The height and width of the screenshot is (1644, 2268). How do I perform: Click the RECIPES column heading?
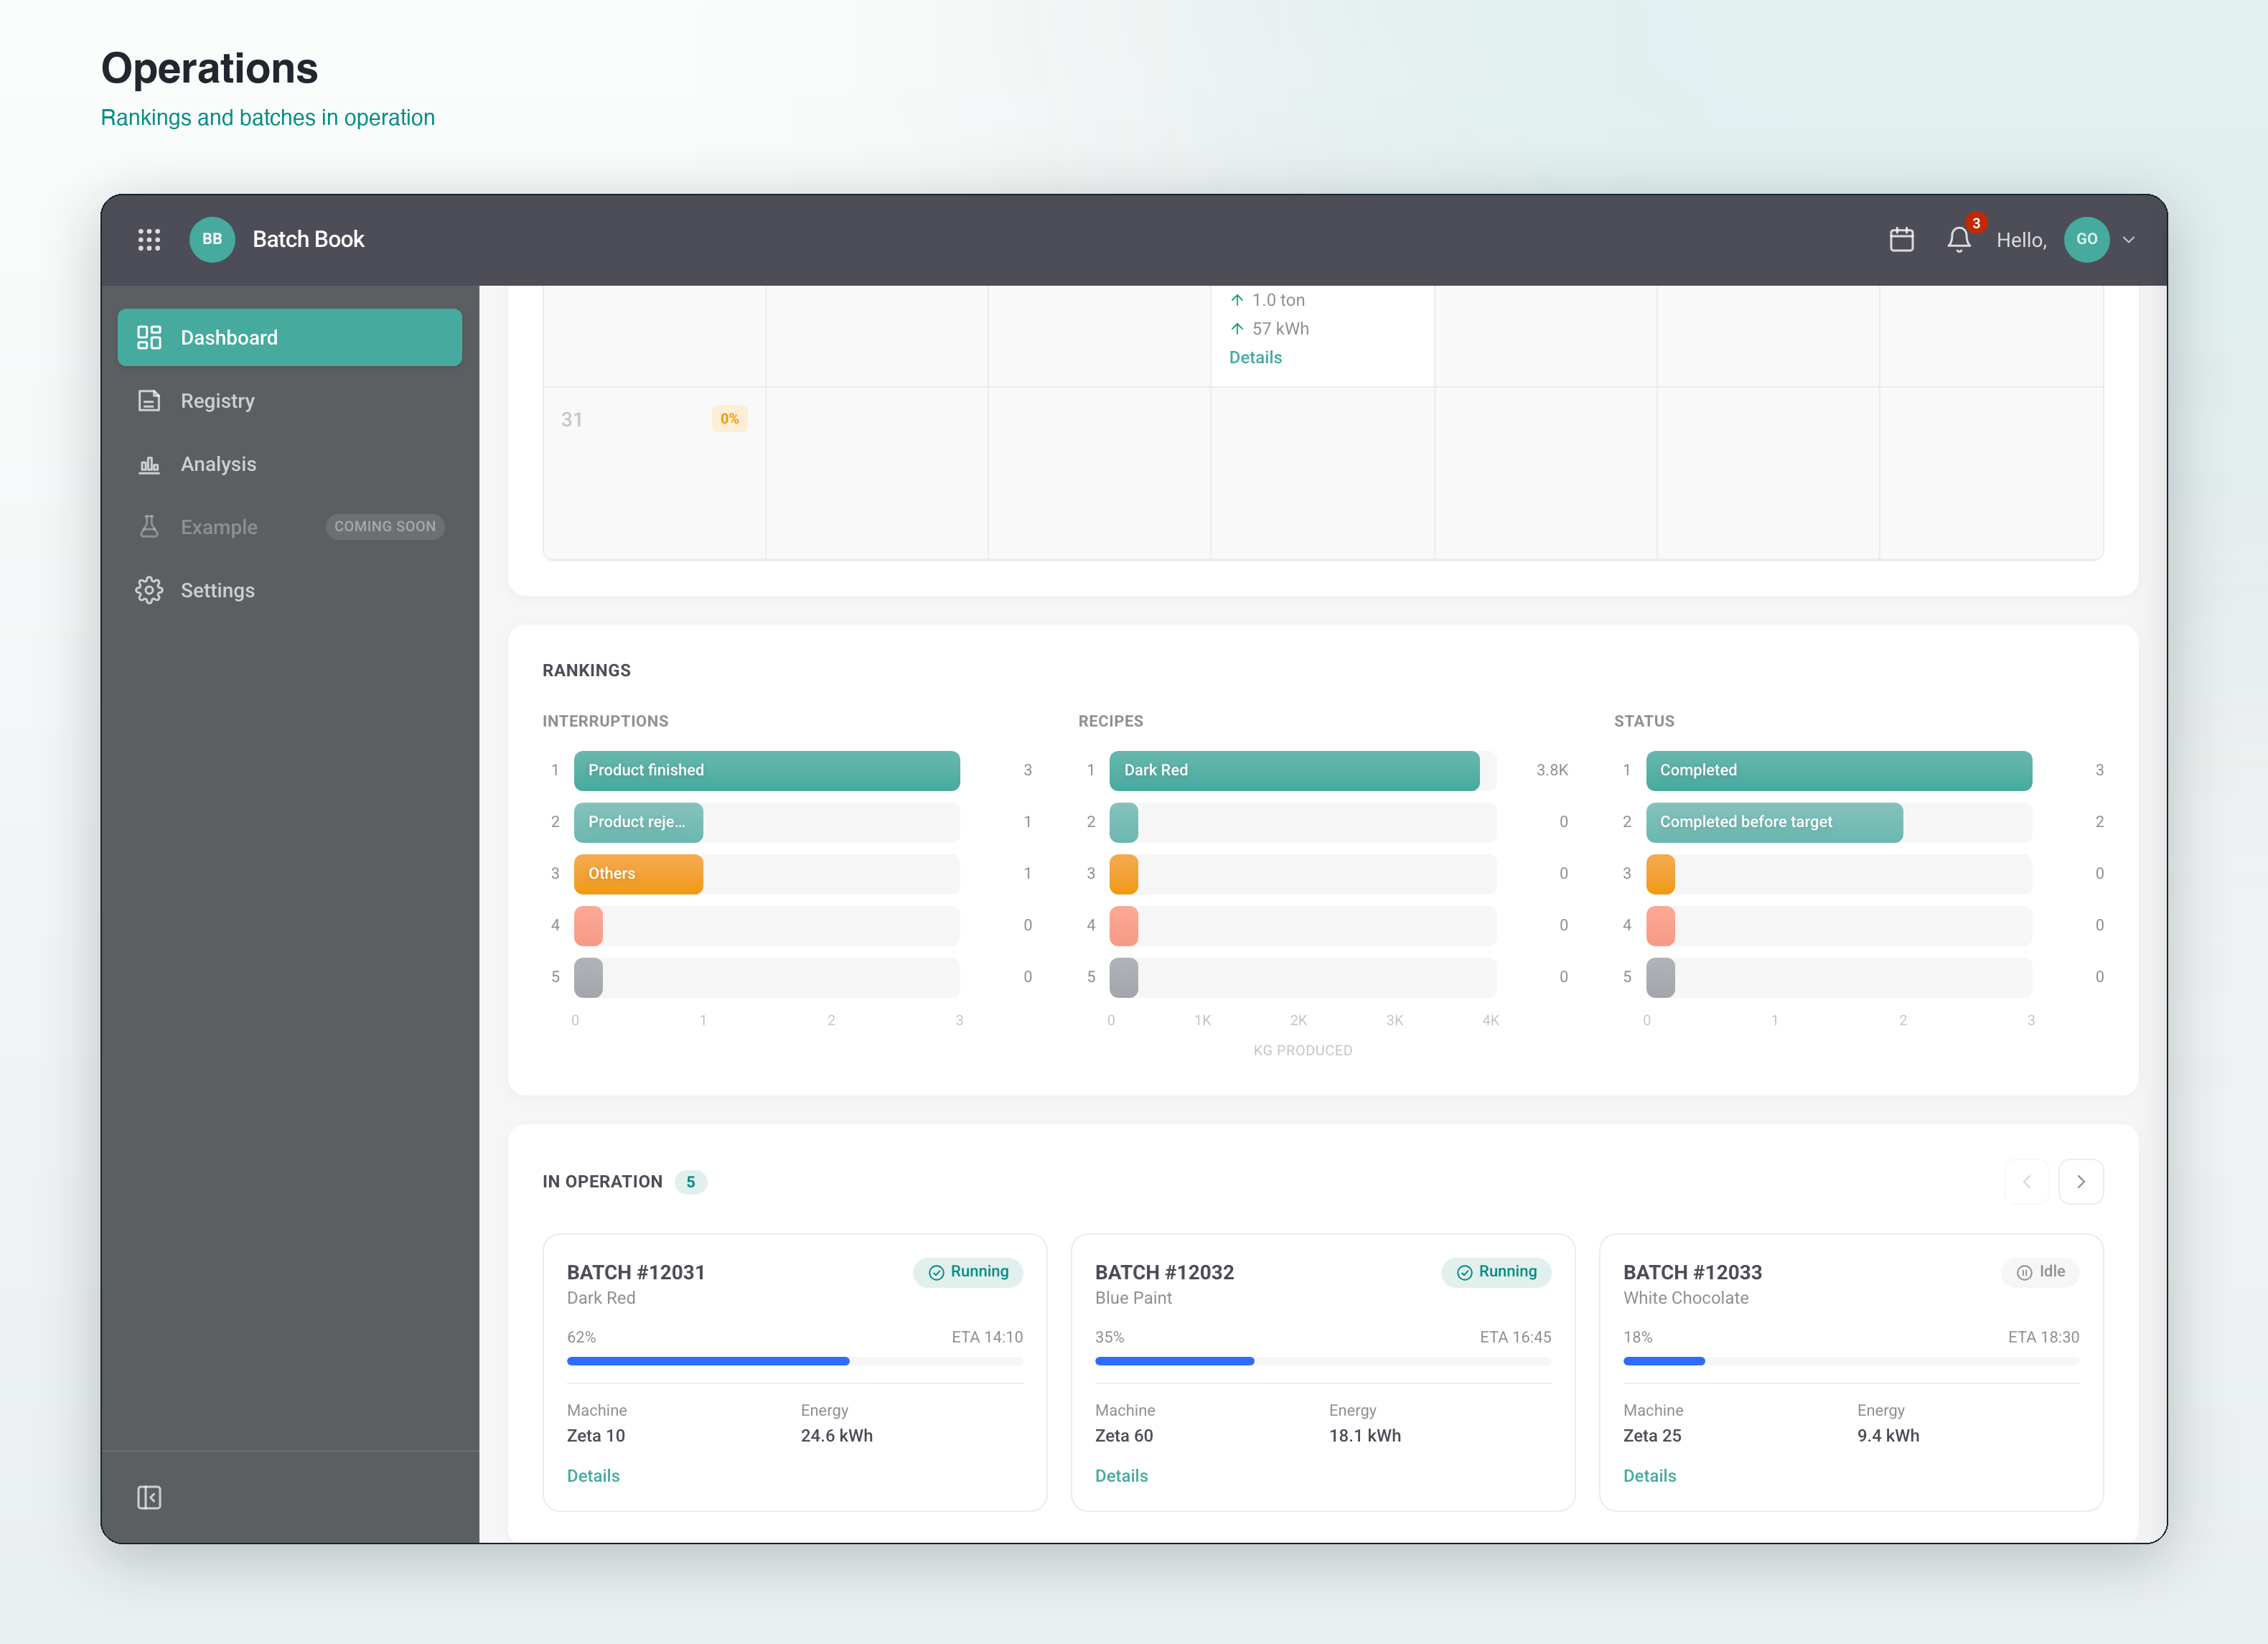[x=1110, y=721]
